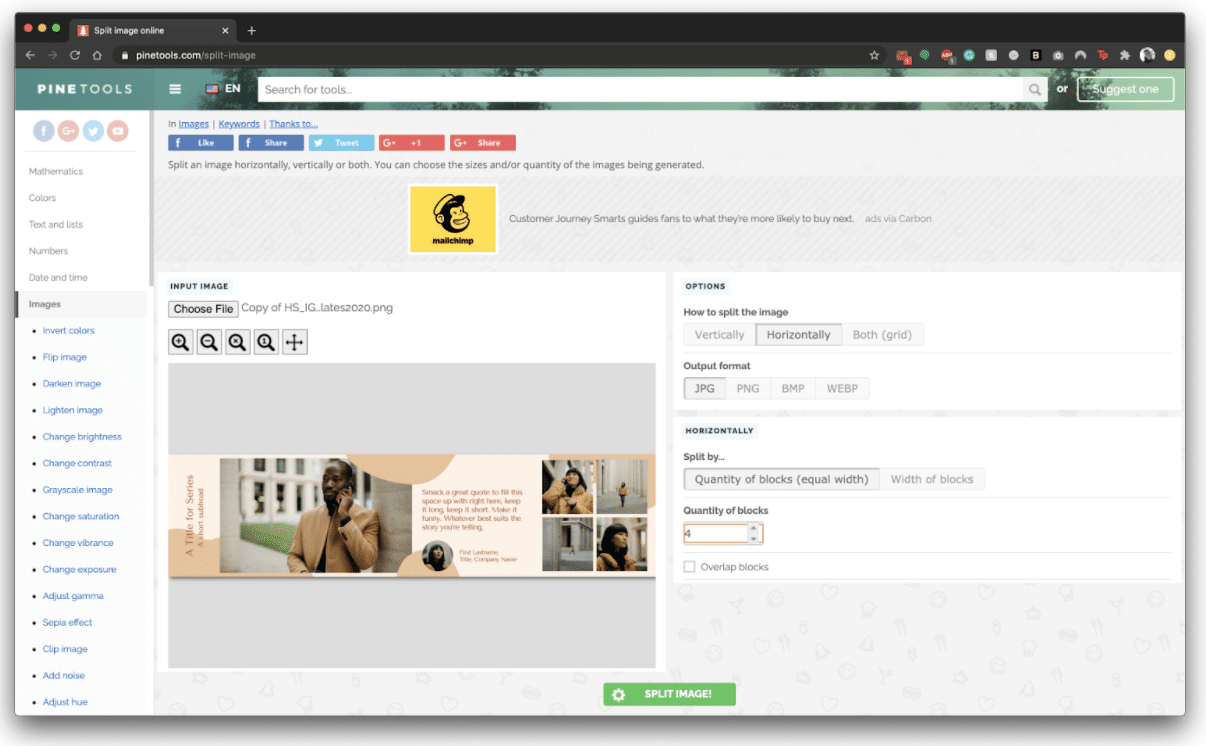Open the hamburger menu beside the Pinetools logo
The height and width of the screenshot is (746, 1206).
175,89
